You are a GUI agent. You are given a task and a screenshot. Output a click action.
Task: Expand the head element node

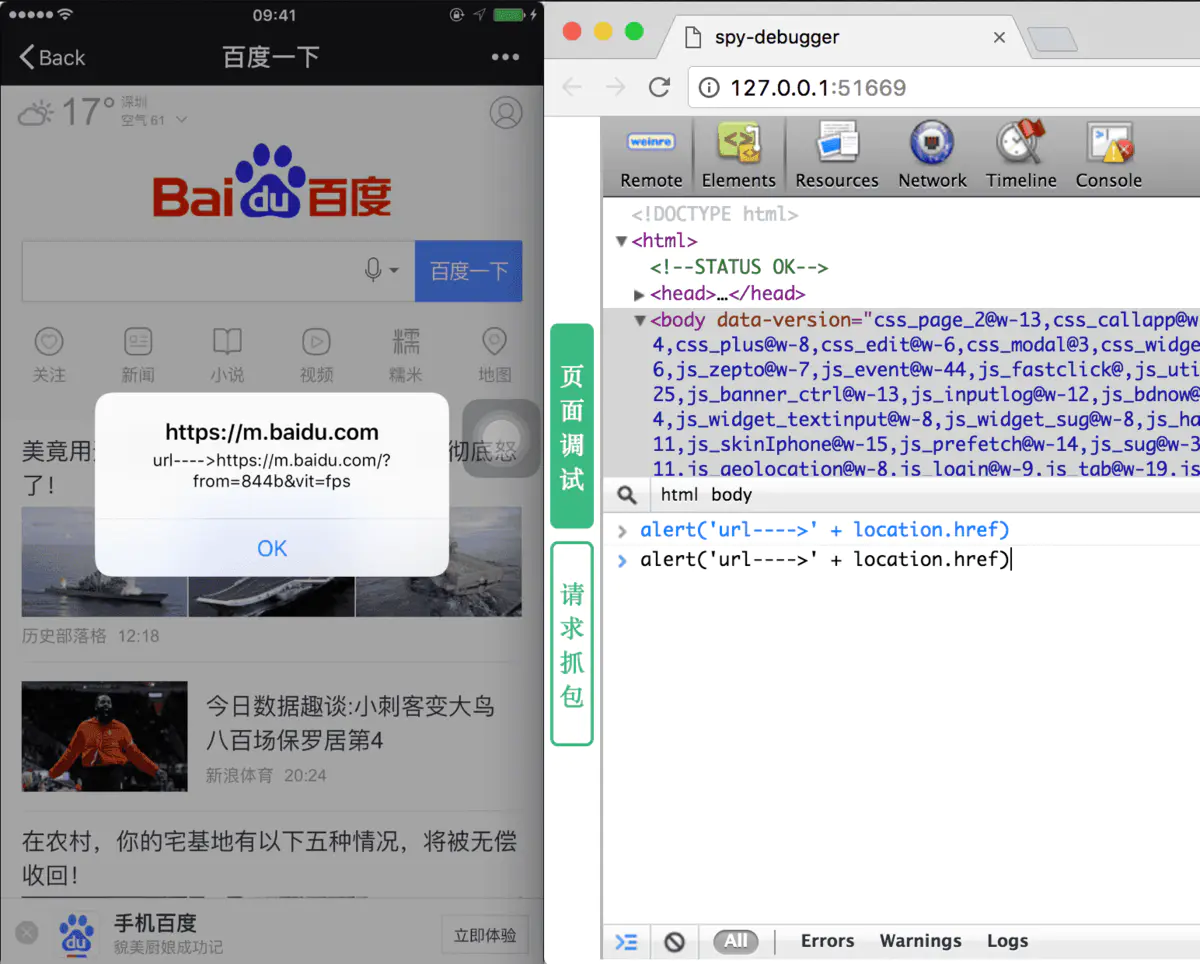tap(640, 294)
